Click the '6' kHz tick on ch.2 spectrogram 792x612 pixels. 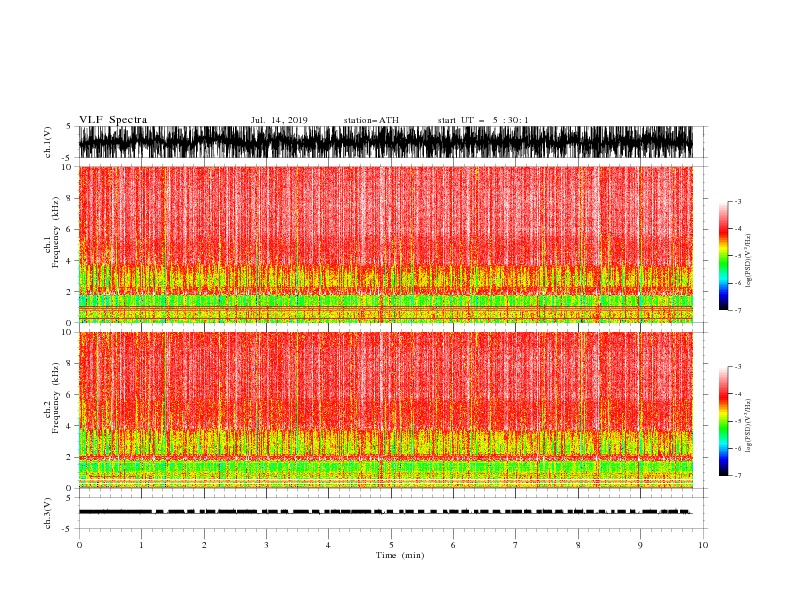pos(69,395)
